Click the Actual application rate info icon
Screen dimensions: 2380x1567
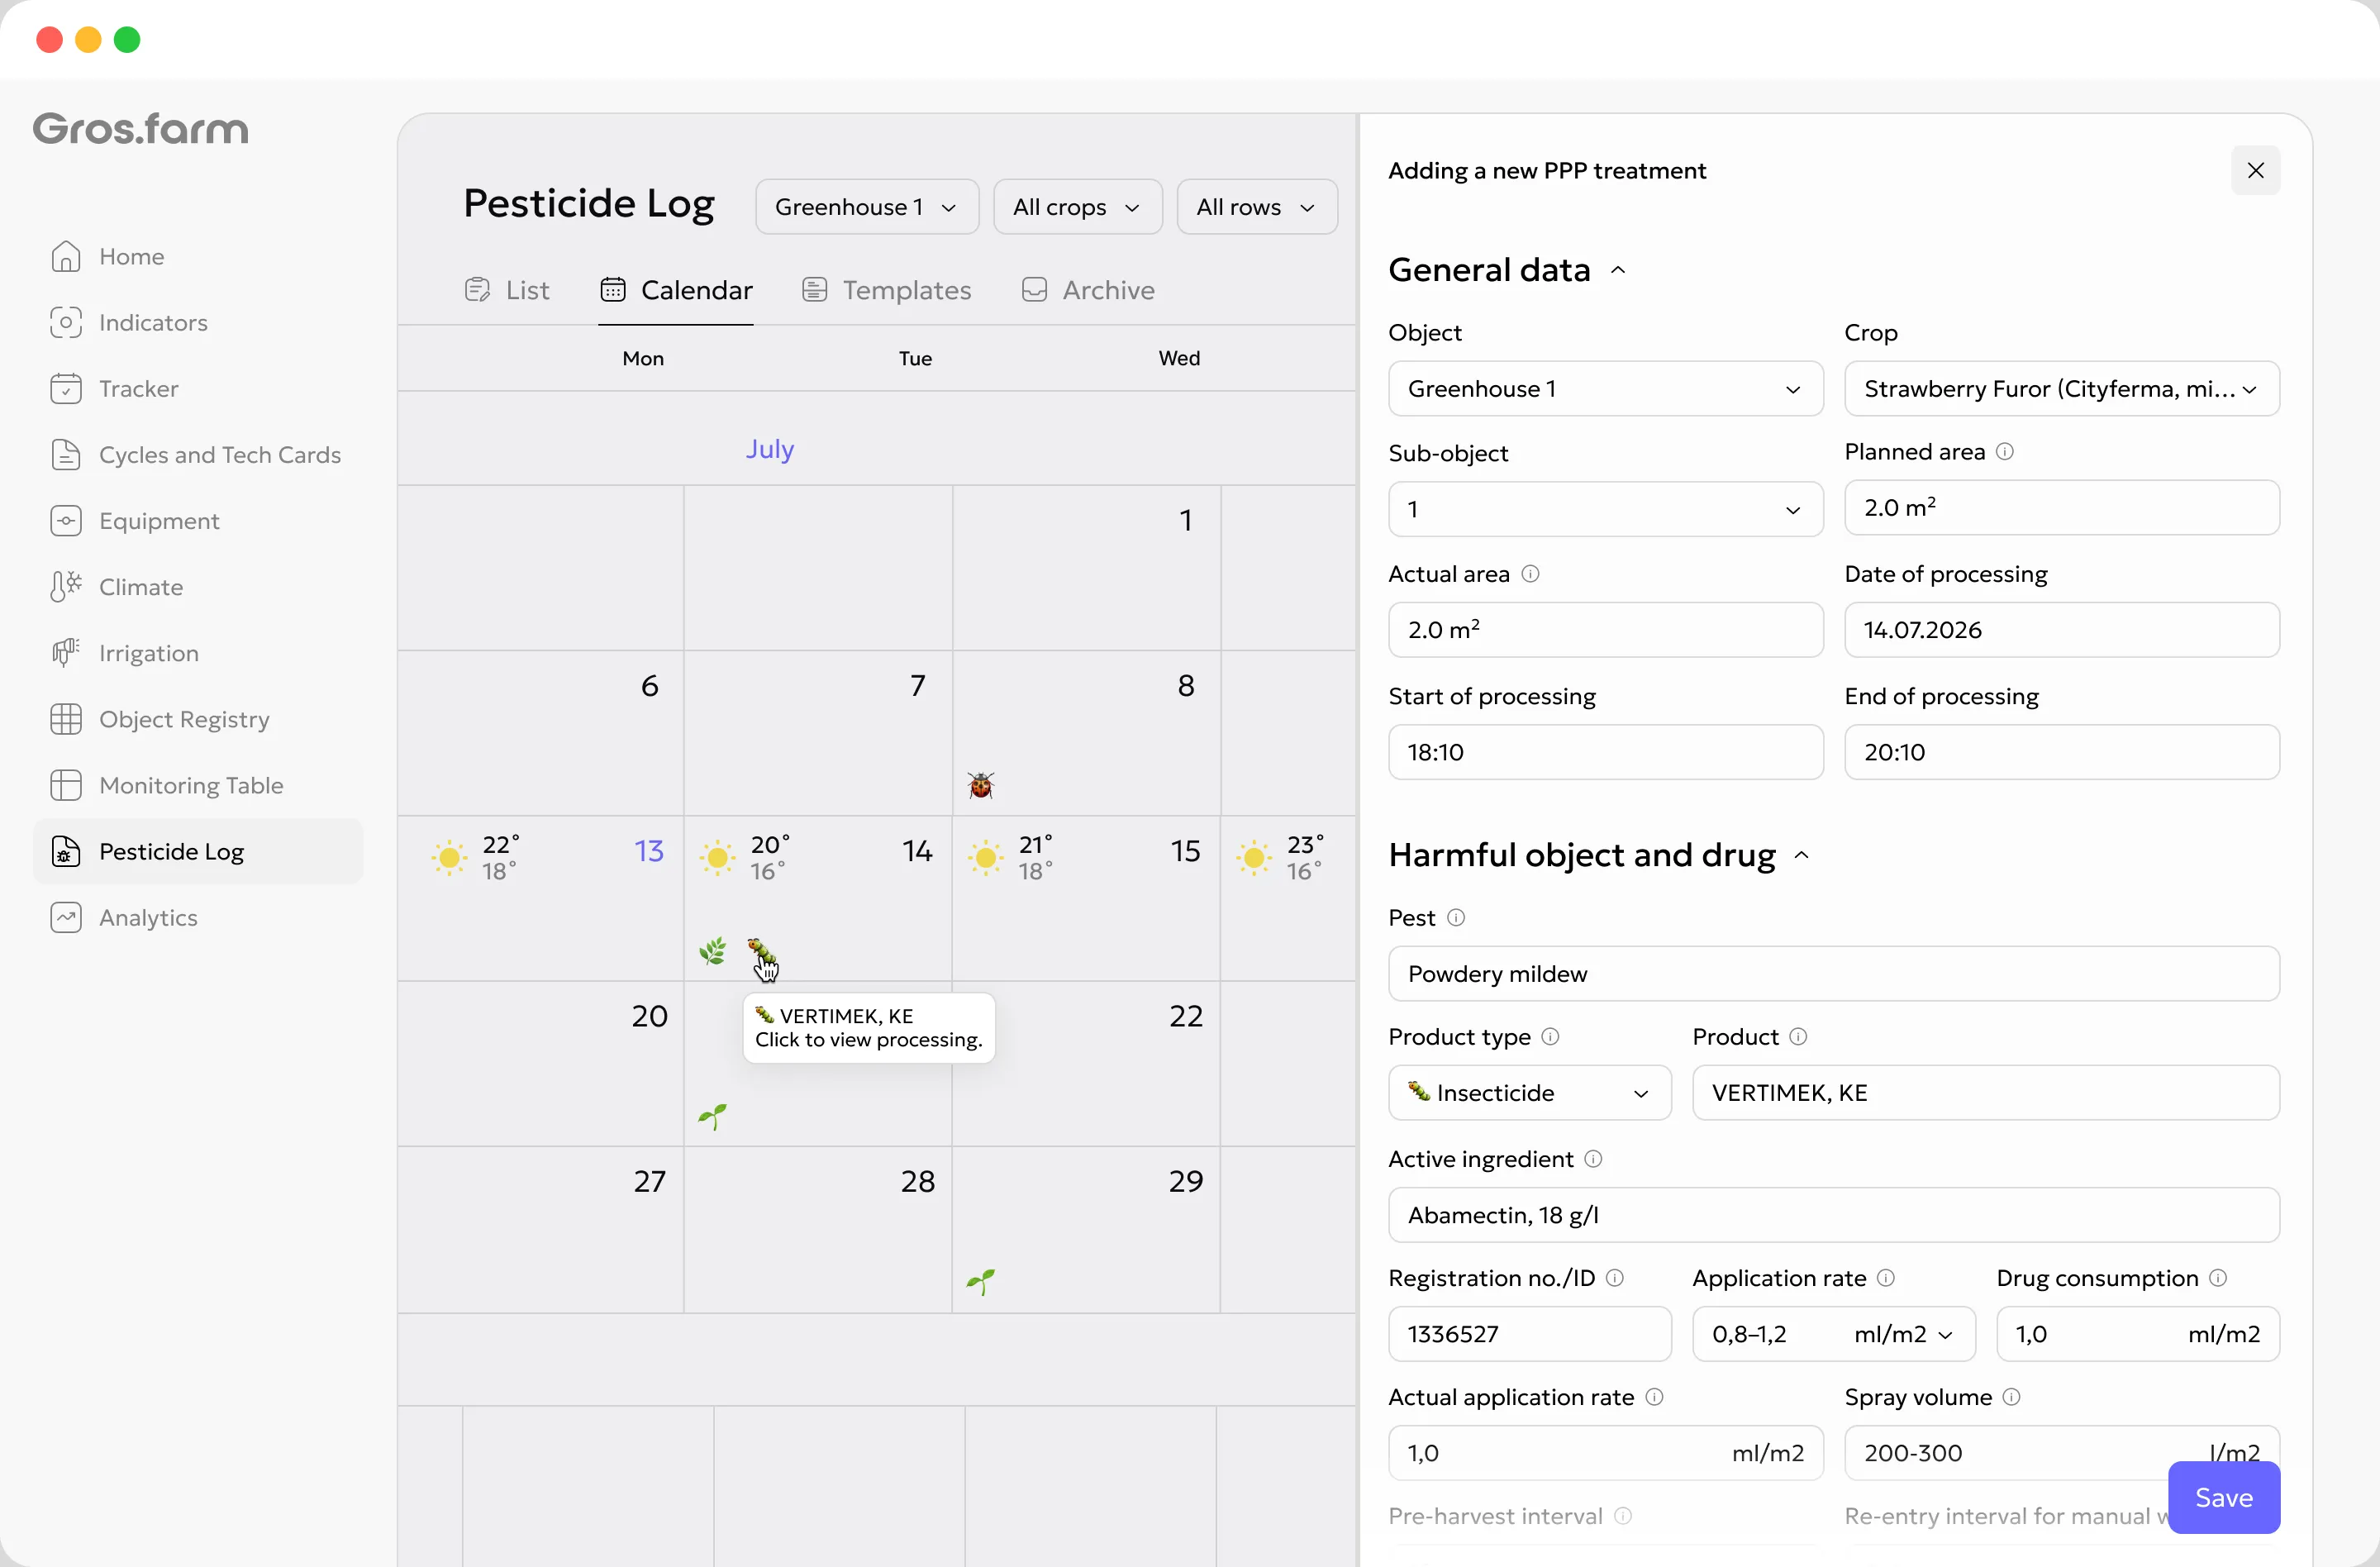click(1654, 1397)
